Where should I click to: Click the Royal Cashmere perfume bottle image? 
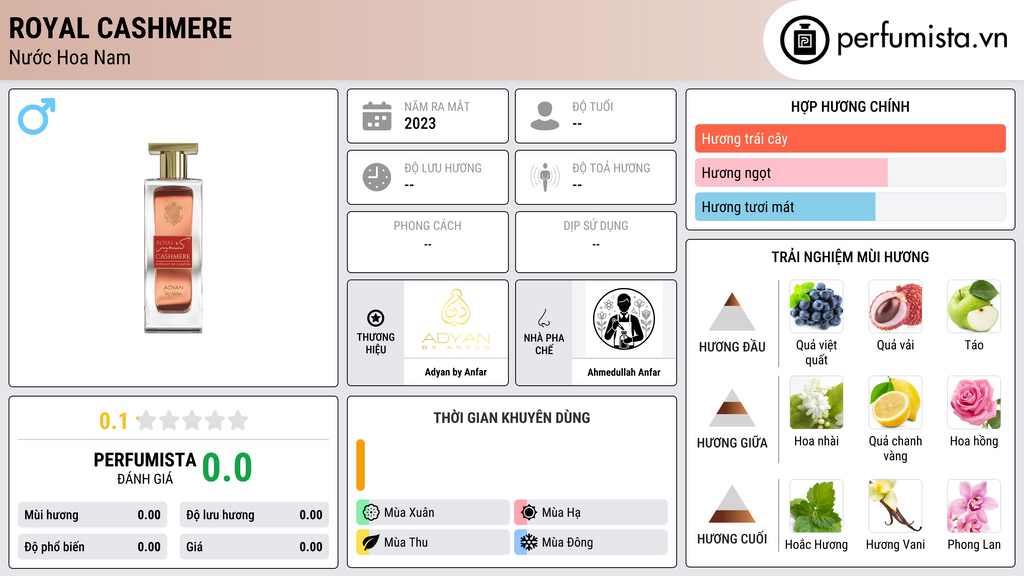pyautogui.click(x=173, y=238)
